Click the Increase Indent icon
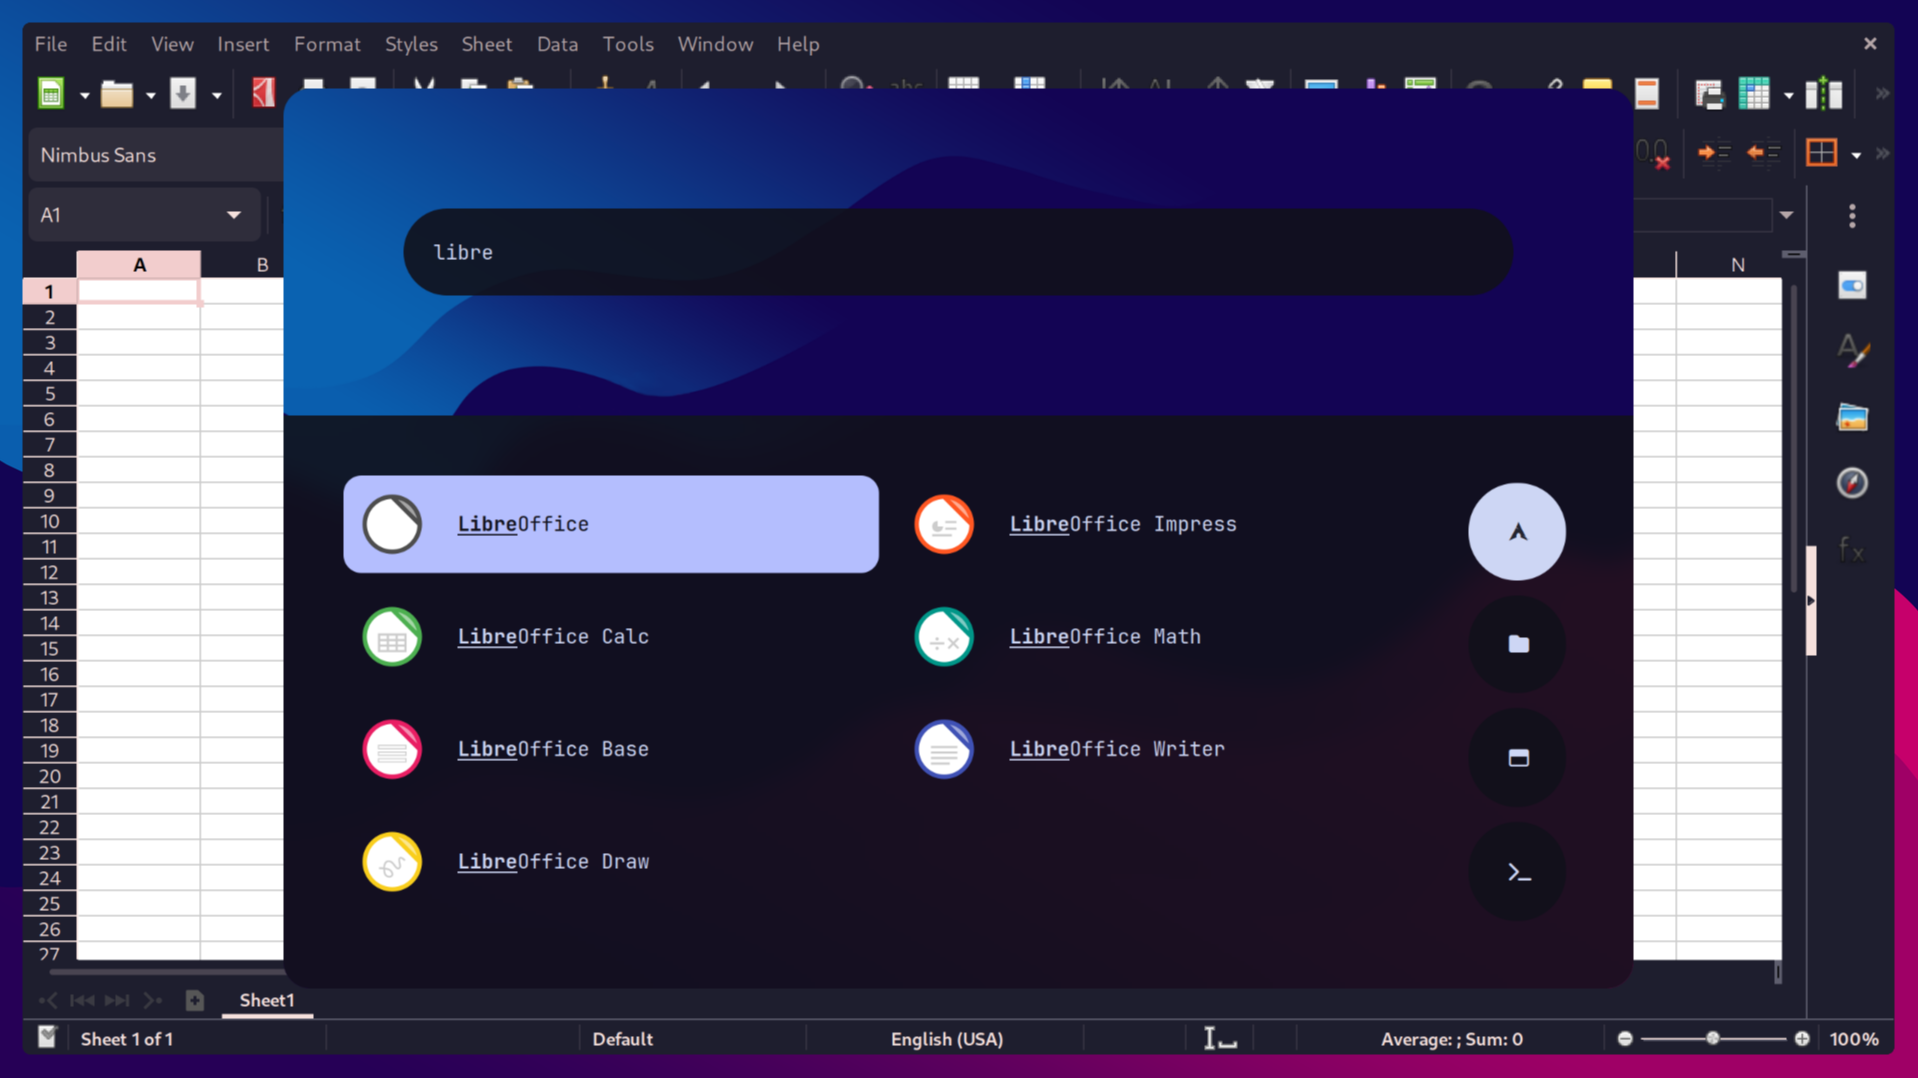1918x1078 pixels. [1714, 153]
